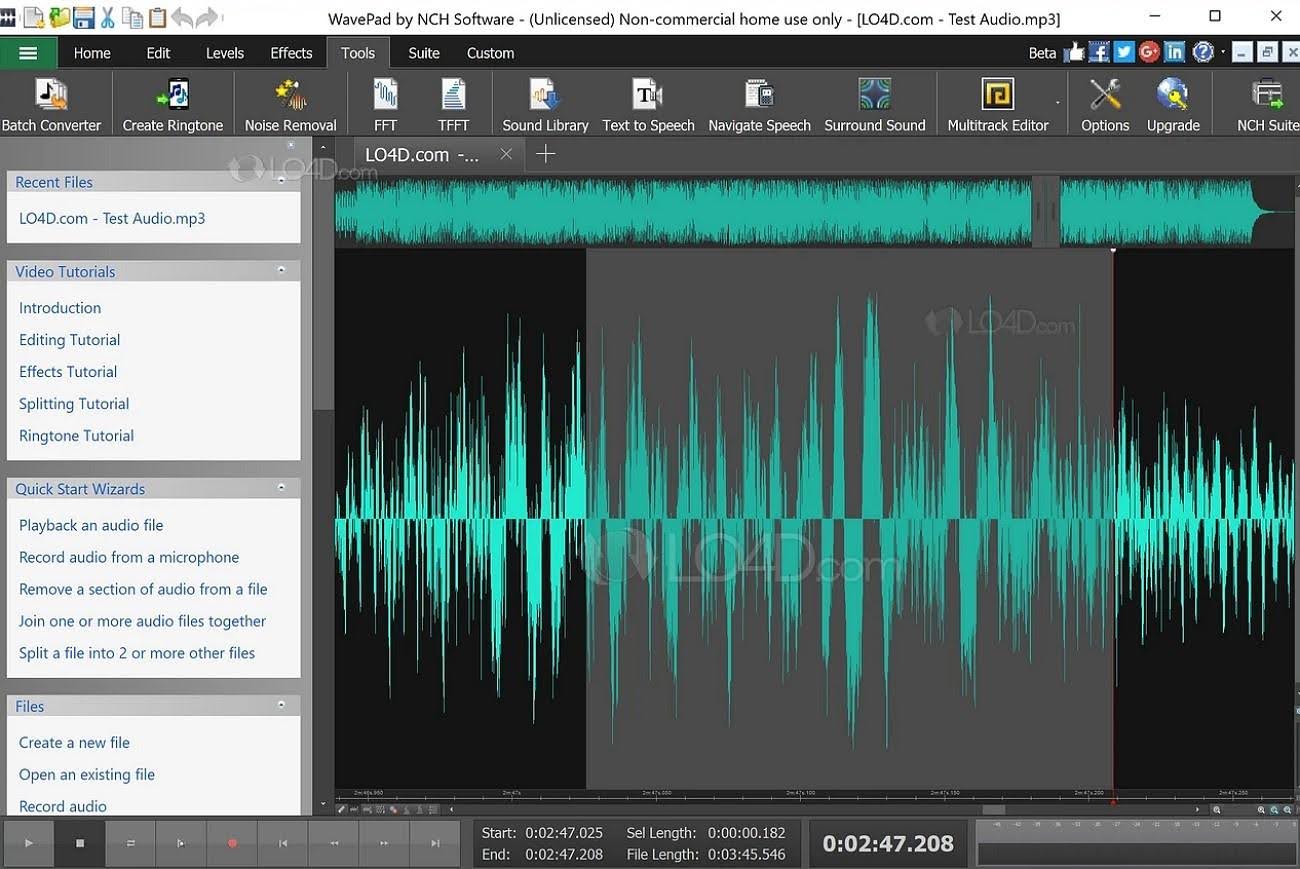Click the overview waveform handle at the top
1300x869 pixels.
pos(1045,211)
